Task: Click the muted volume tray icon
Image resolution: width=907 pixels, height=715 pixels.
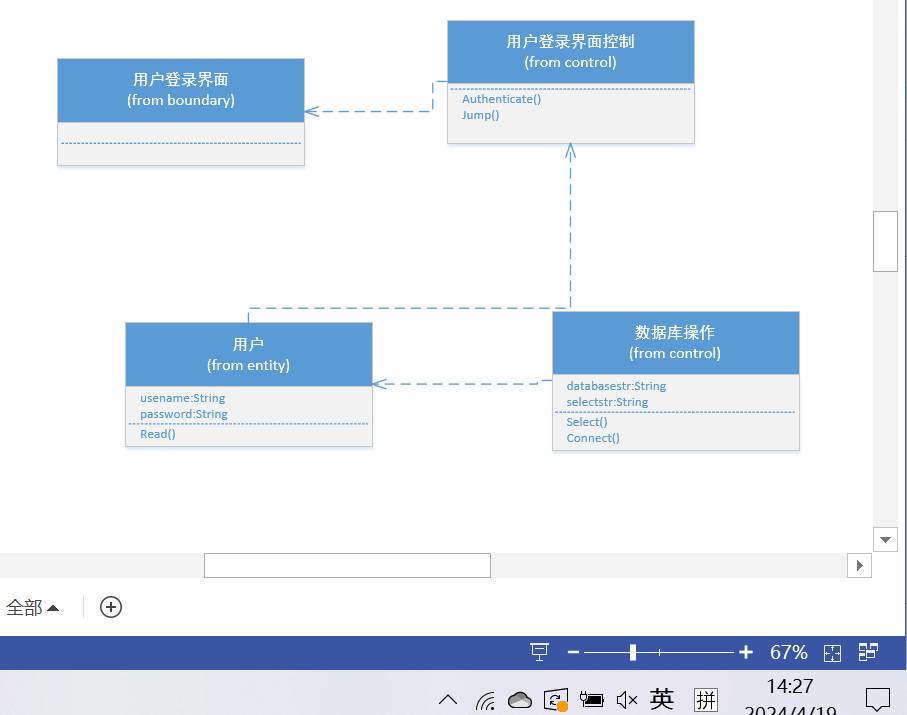Action: tap(627, 700)
